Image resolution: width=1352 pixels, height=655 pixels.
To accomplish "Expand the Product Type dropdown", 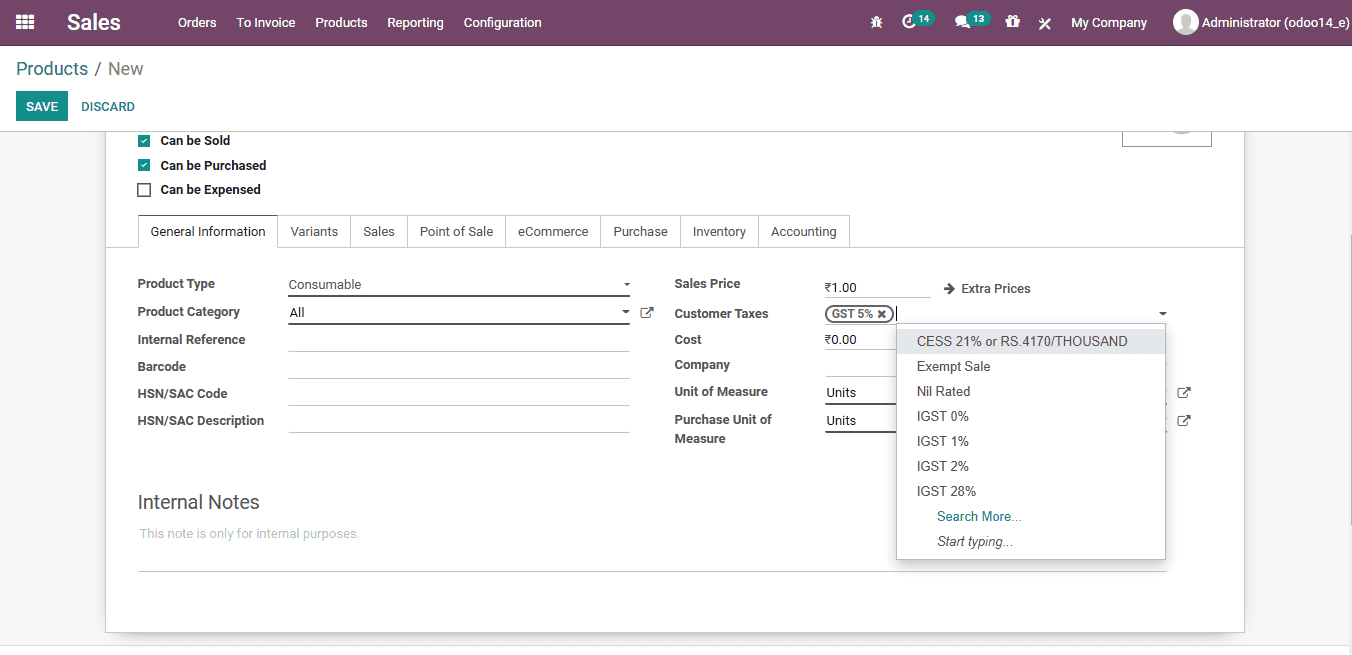I will pyautogui.click(x=627, y=284).
